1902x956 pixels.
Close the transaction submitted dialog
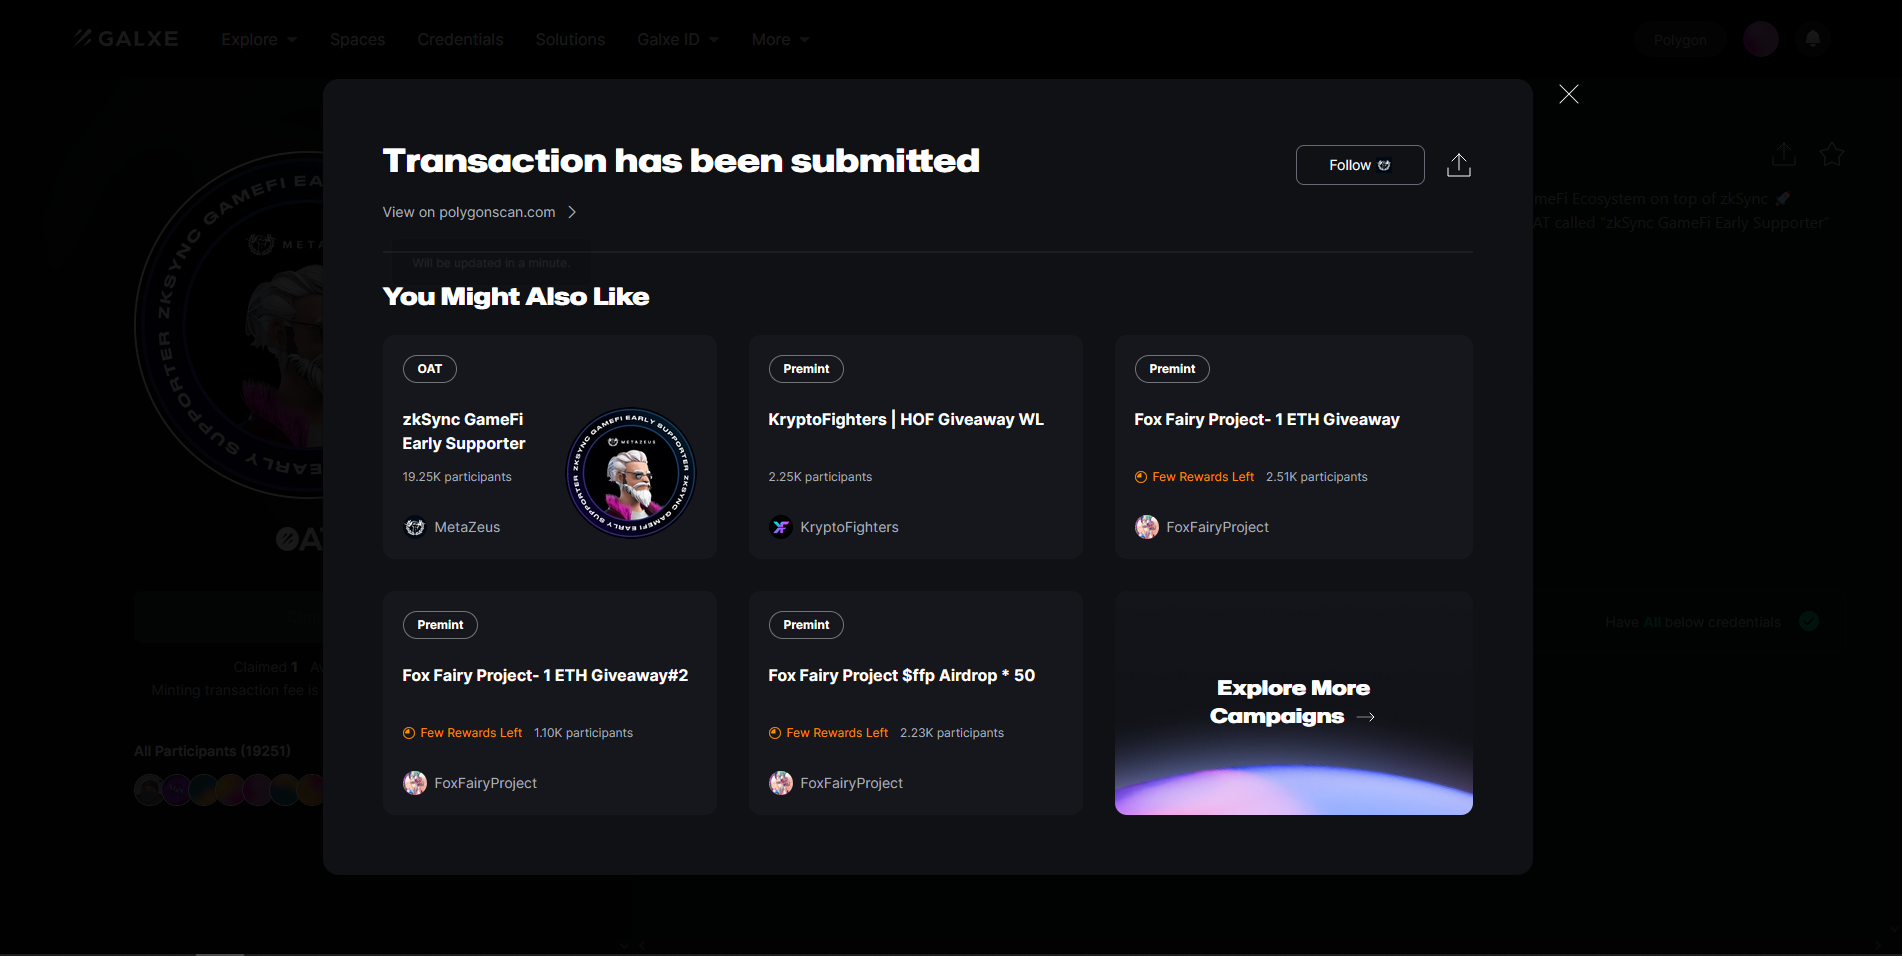click(1568, 94)
